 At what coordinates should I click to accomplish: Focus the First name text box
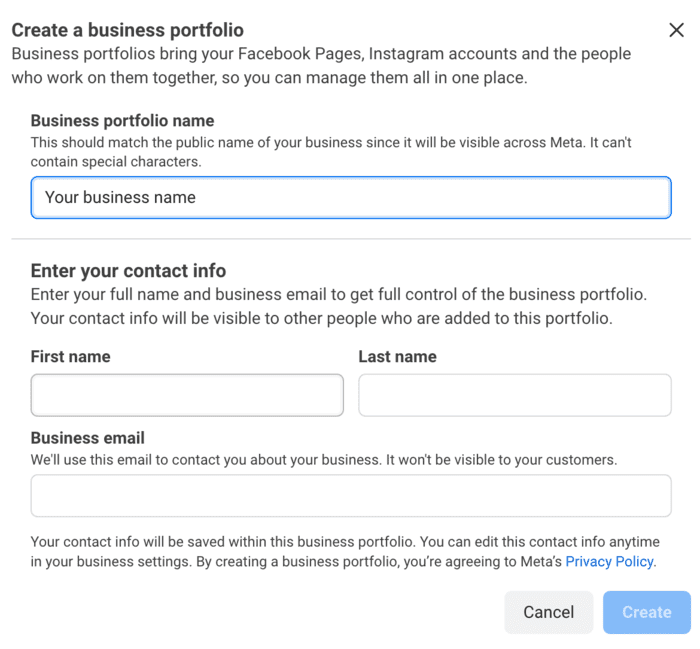[187, 395]
